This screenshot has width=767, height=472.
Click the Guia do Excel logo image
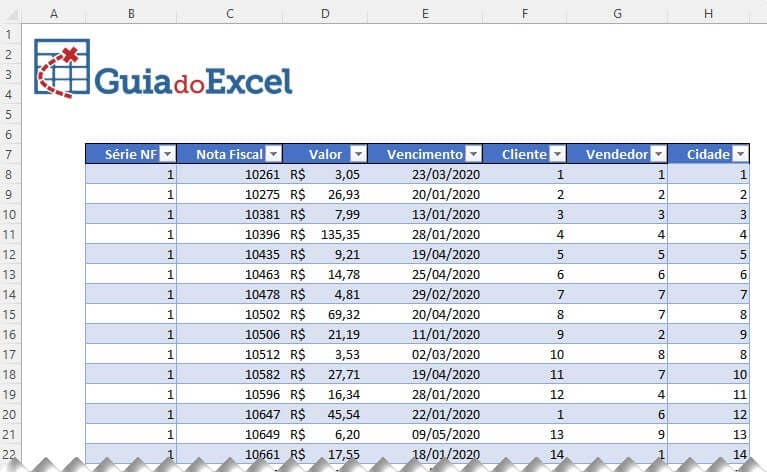(x=163, y=68)
